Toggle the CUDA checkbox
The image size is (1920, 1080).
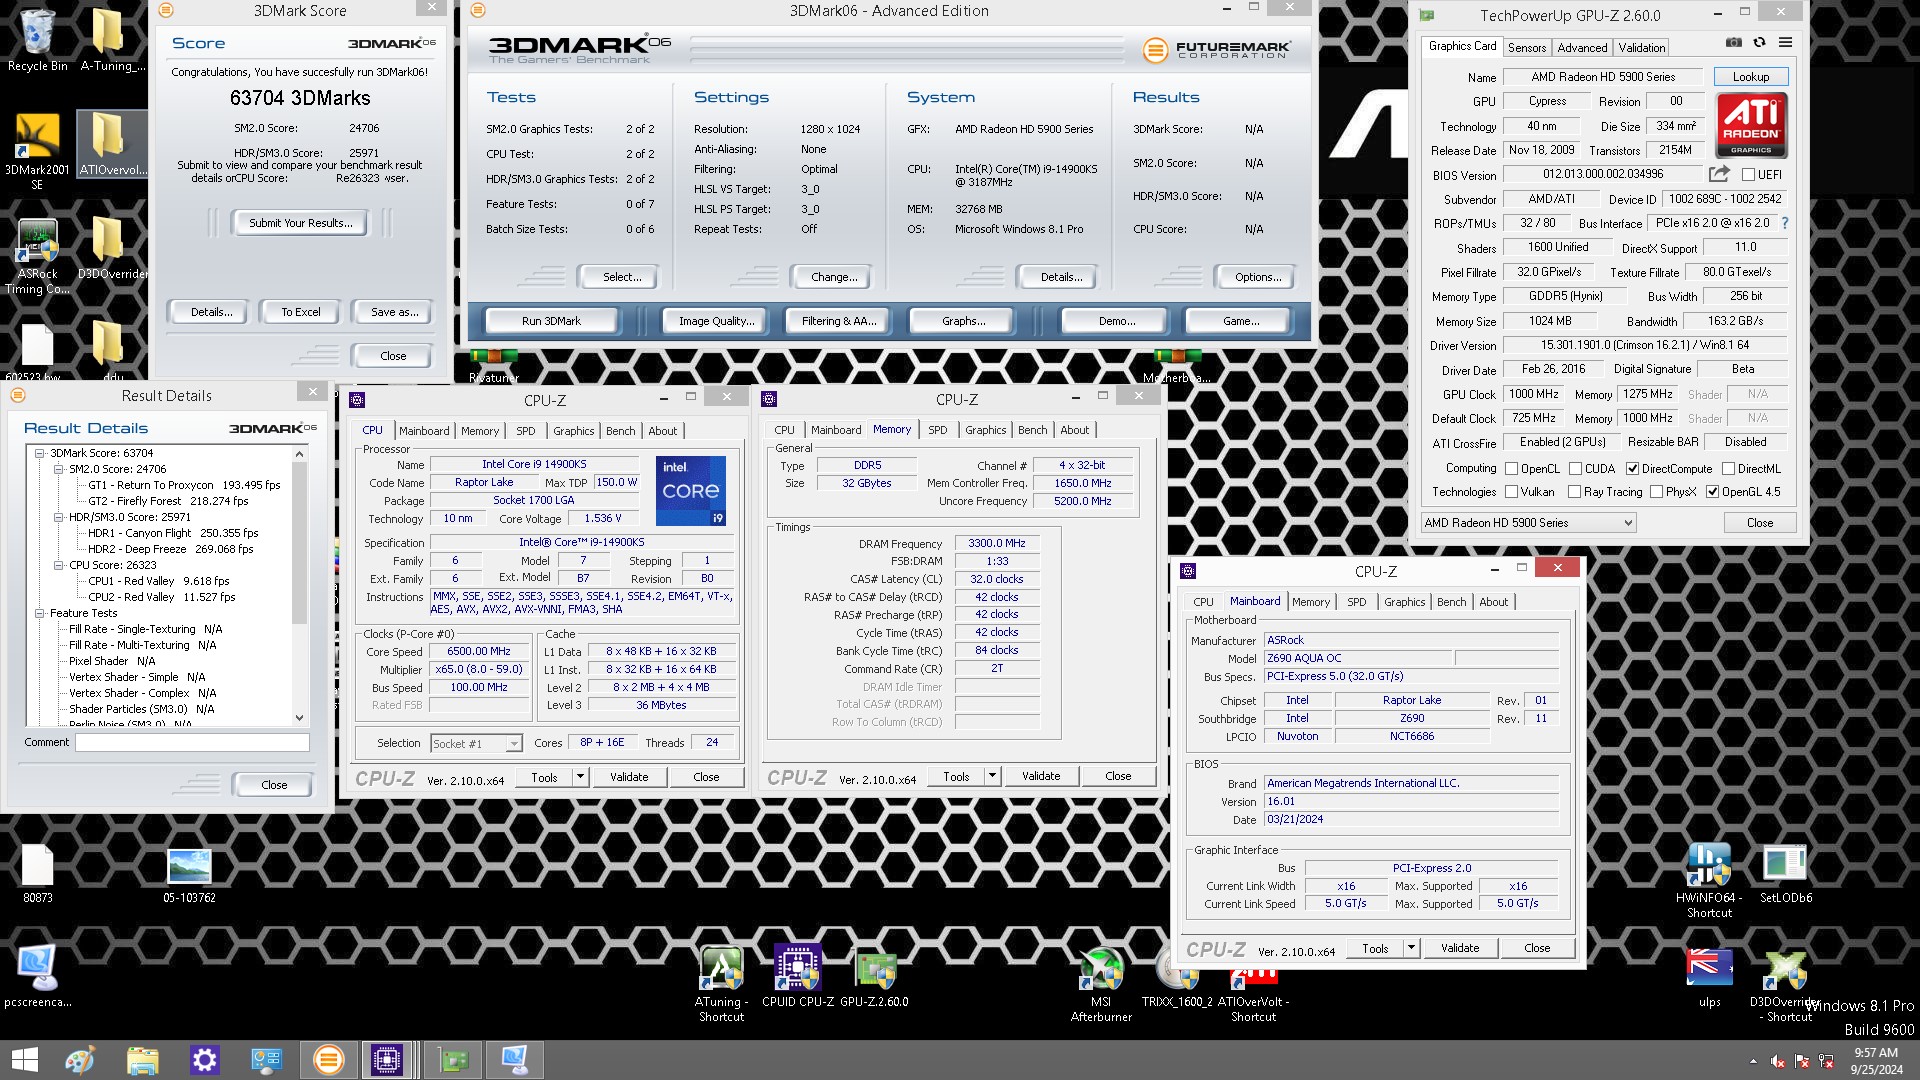coord(1575,468)
